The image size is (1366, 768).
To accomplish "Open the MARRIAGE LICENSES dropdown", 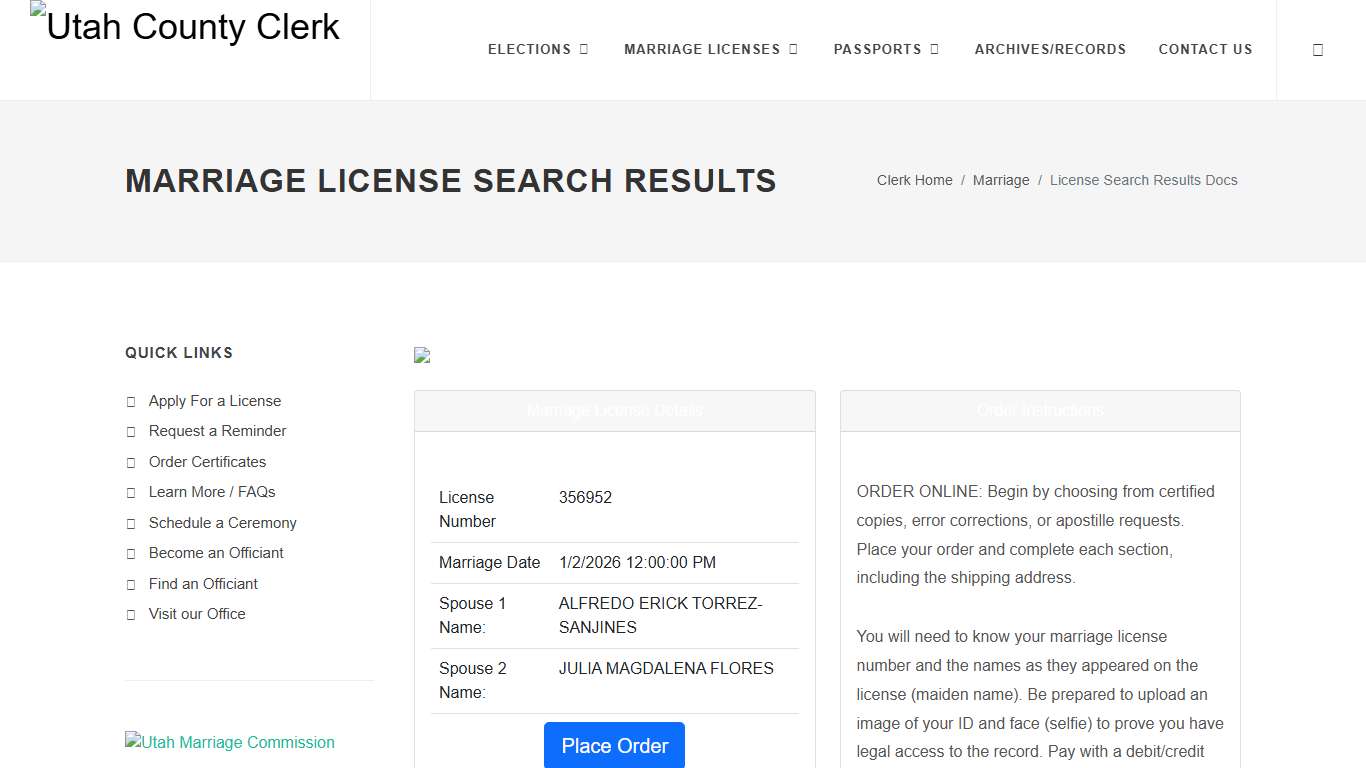I will pos(710,49).
